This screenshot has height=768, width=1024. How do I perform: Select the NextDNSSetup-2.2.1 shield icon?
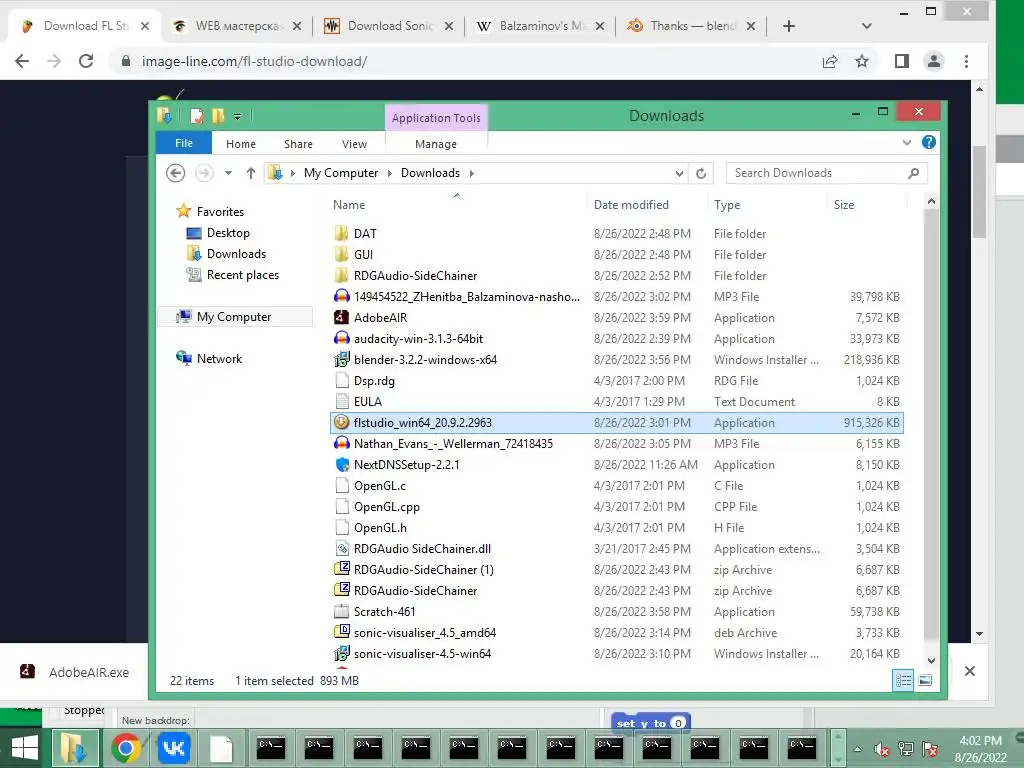(x=341, y=464)
